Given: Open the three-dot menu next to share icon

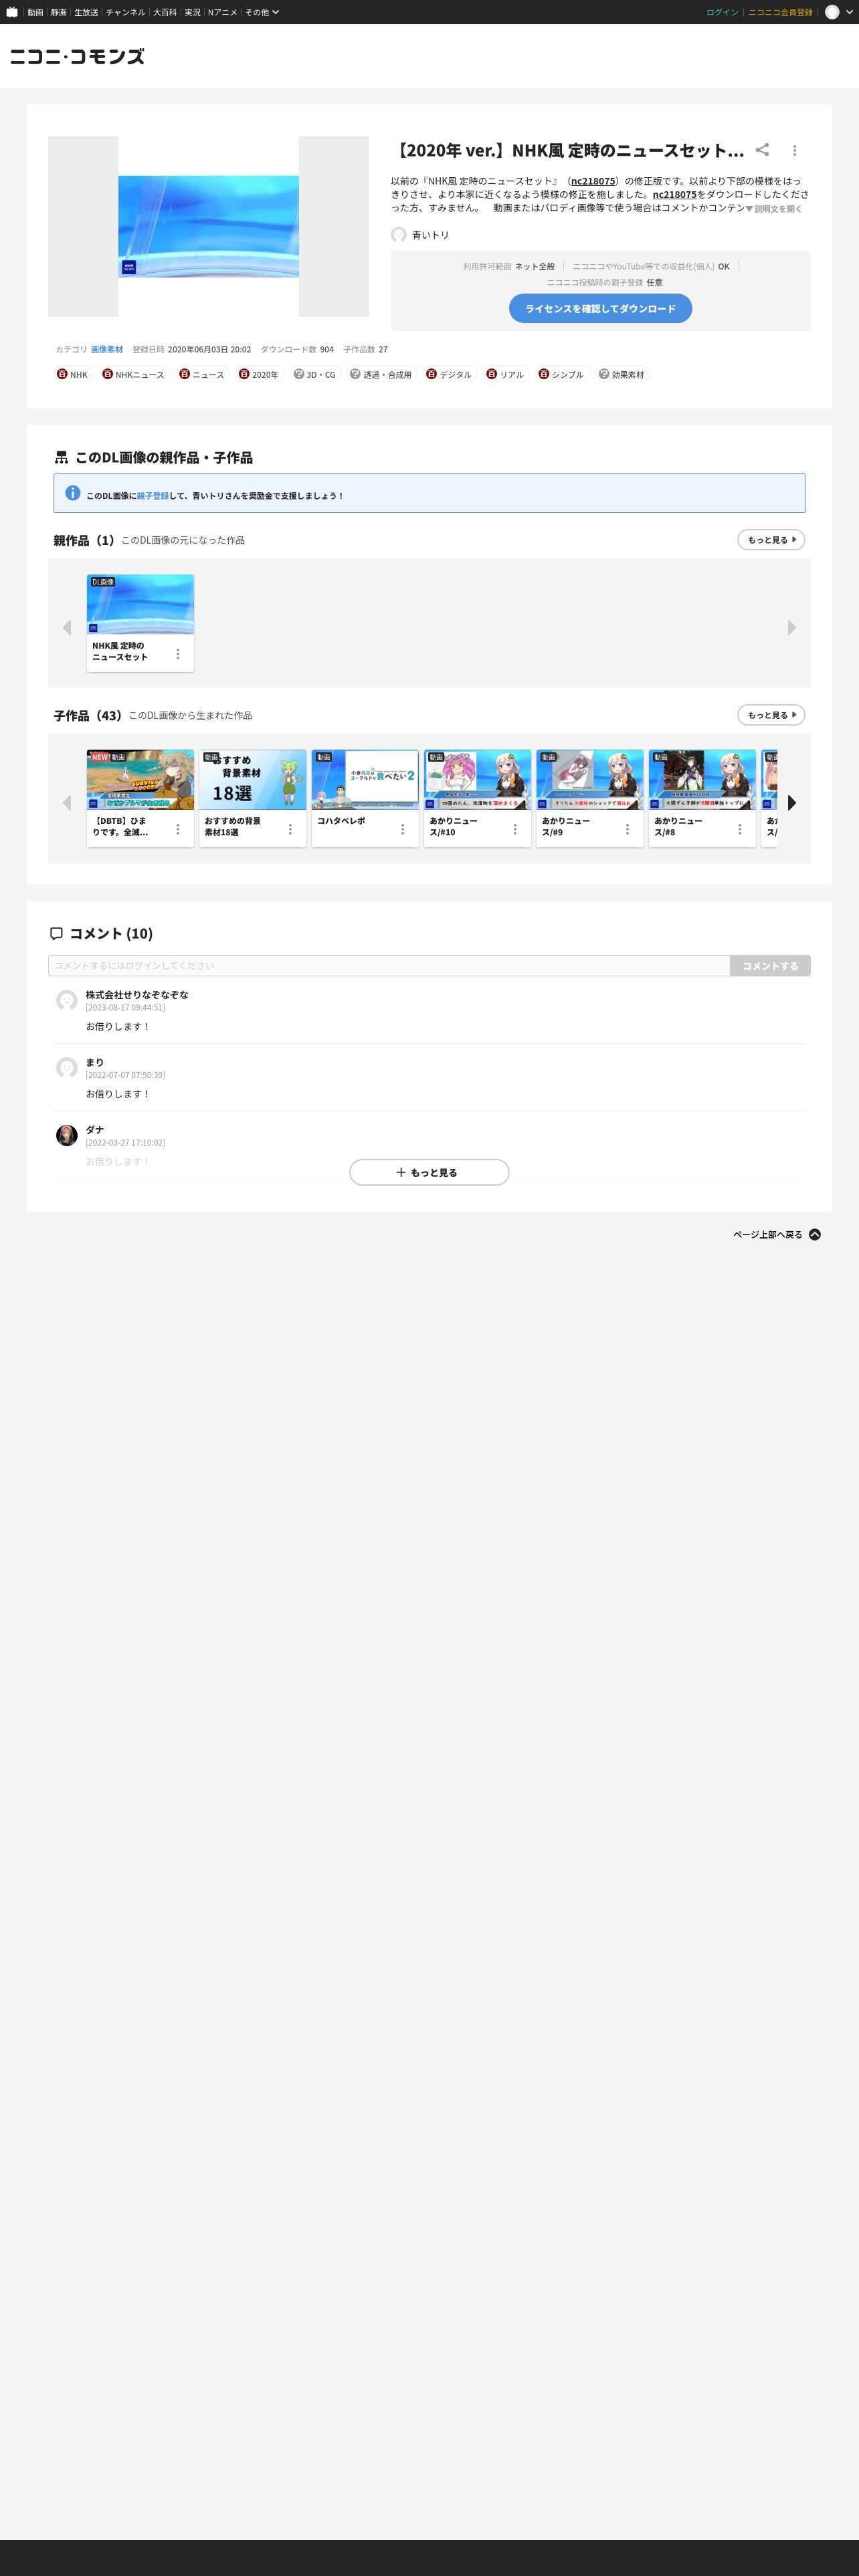Looking at the screenshot, I should point(794,150).
